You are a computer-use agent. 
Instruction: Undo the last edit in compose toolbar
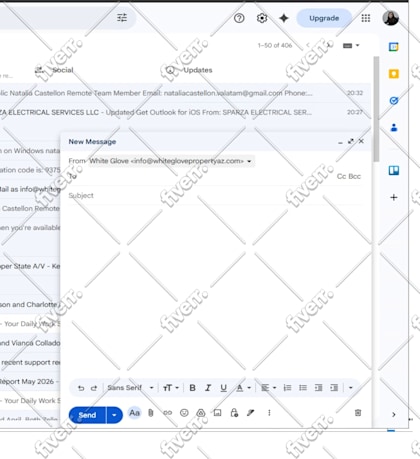click(80, 388)
